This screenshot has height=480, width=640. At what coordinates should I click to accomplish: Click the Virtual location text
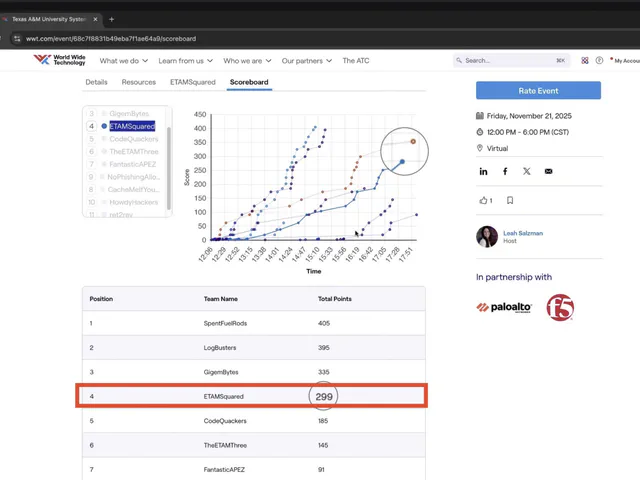click(x=497, y=149)
